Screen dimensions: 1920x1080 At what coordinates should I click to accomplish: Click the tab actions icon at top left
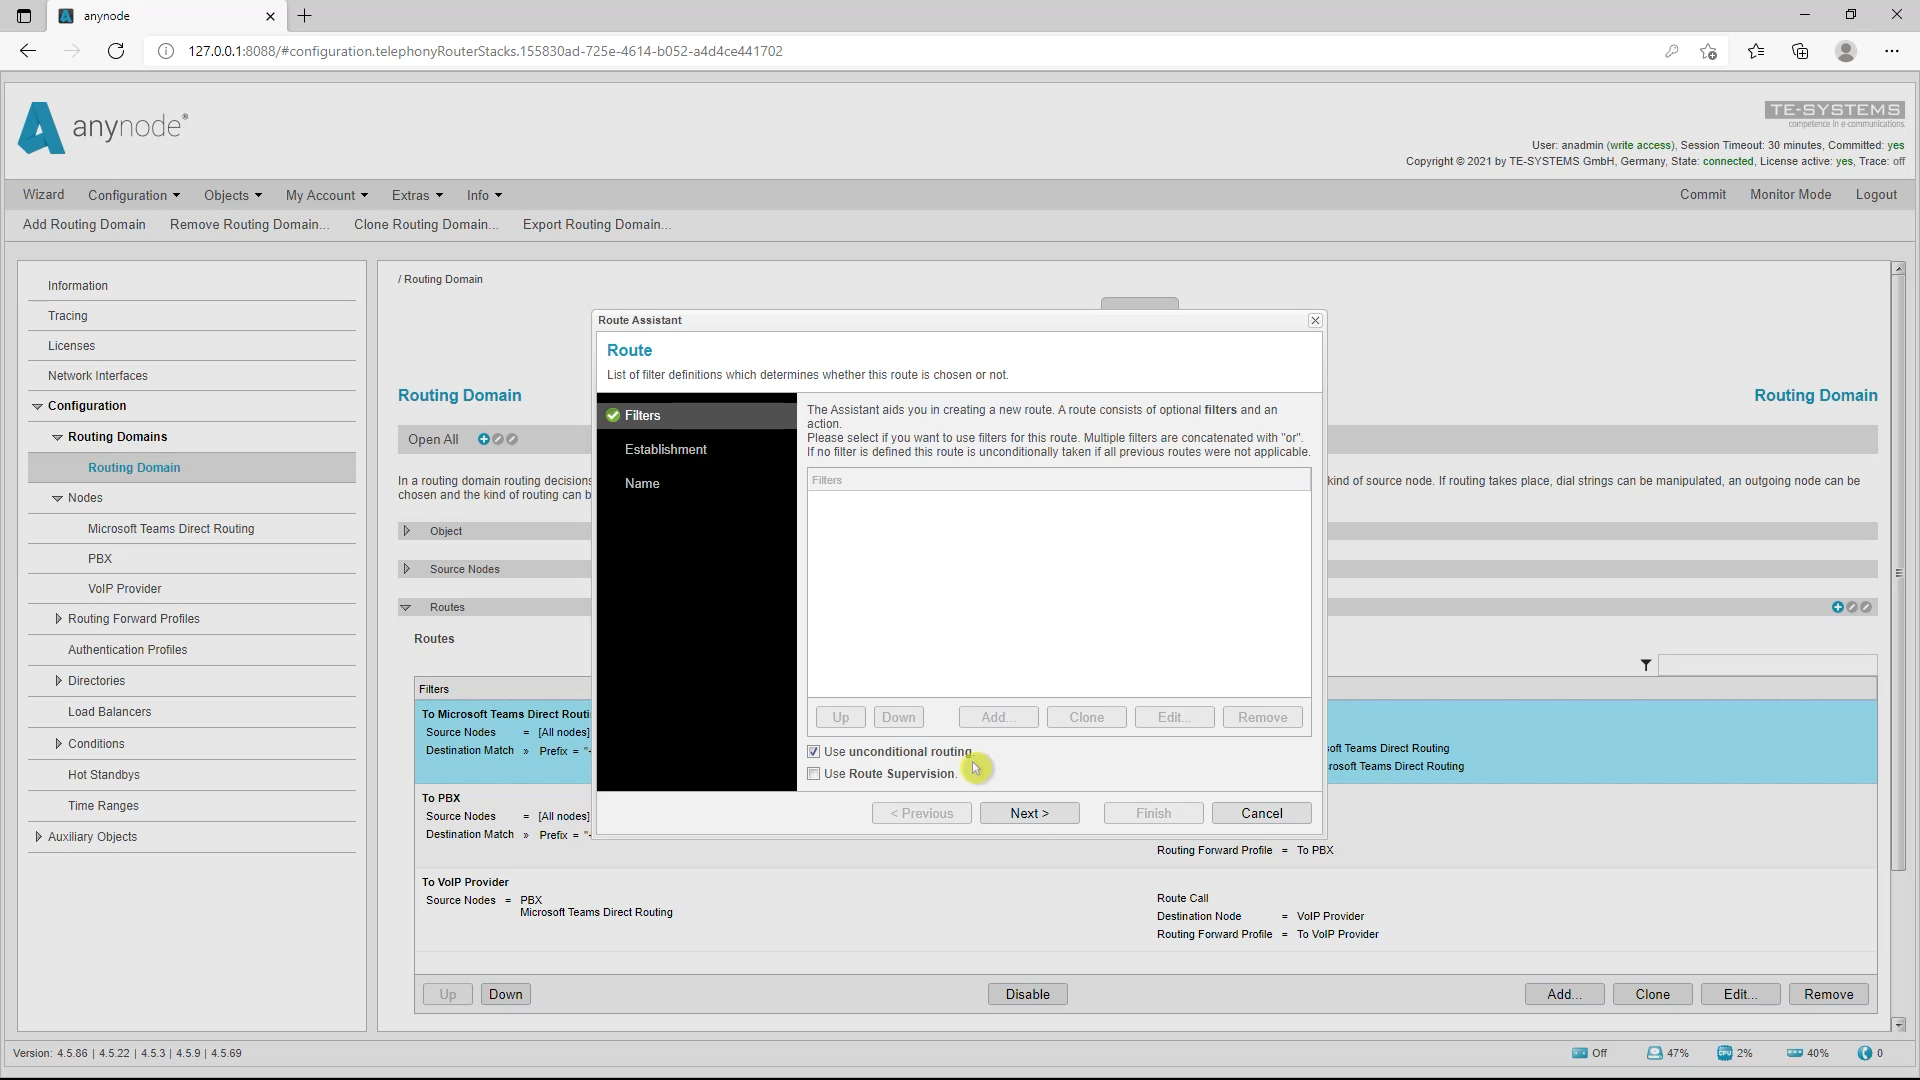pyautogui.click(x=24, y=16)
